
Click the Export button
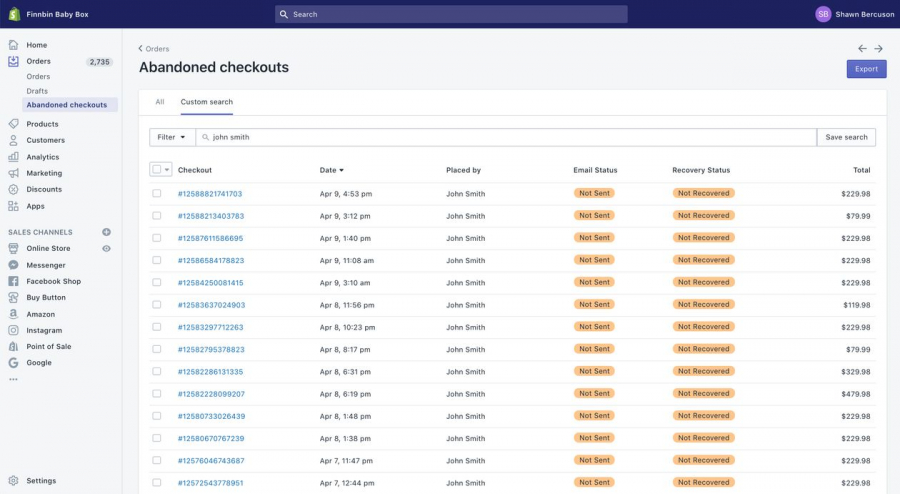coord(866,69)
